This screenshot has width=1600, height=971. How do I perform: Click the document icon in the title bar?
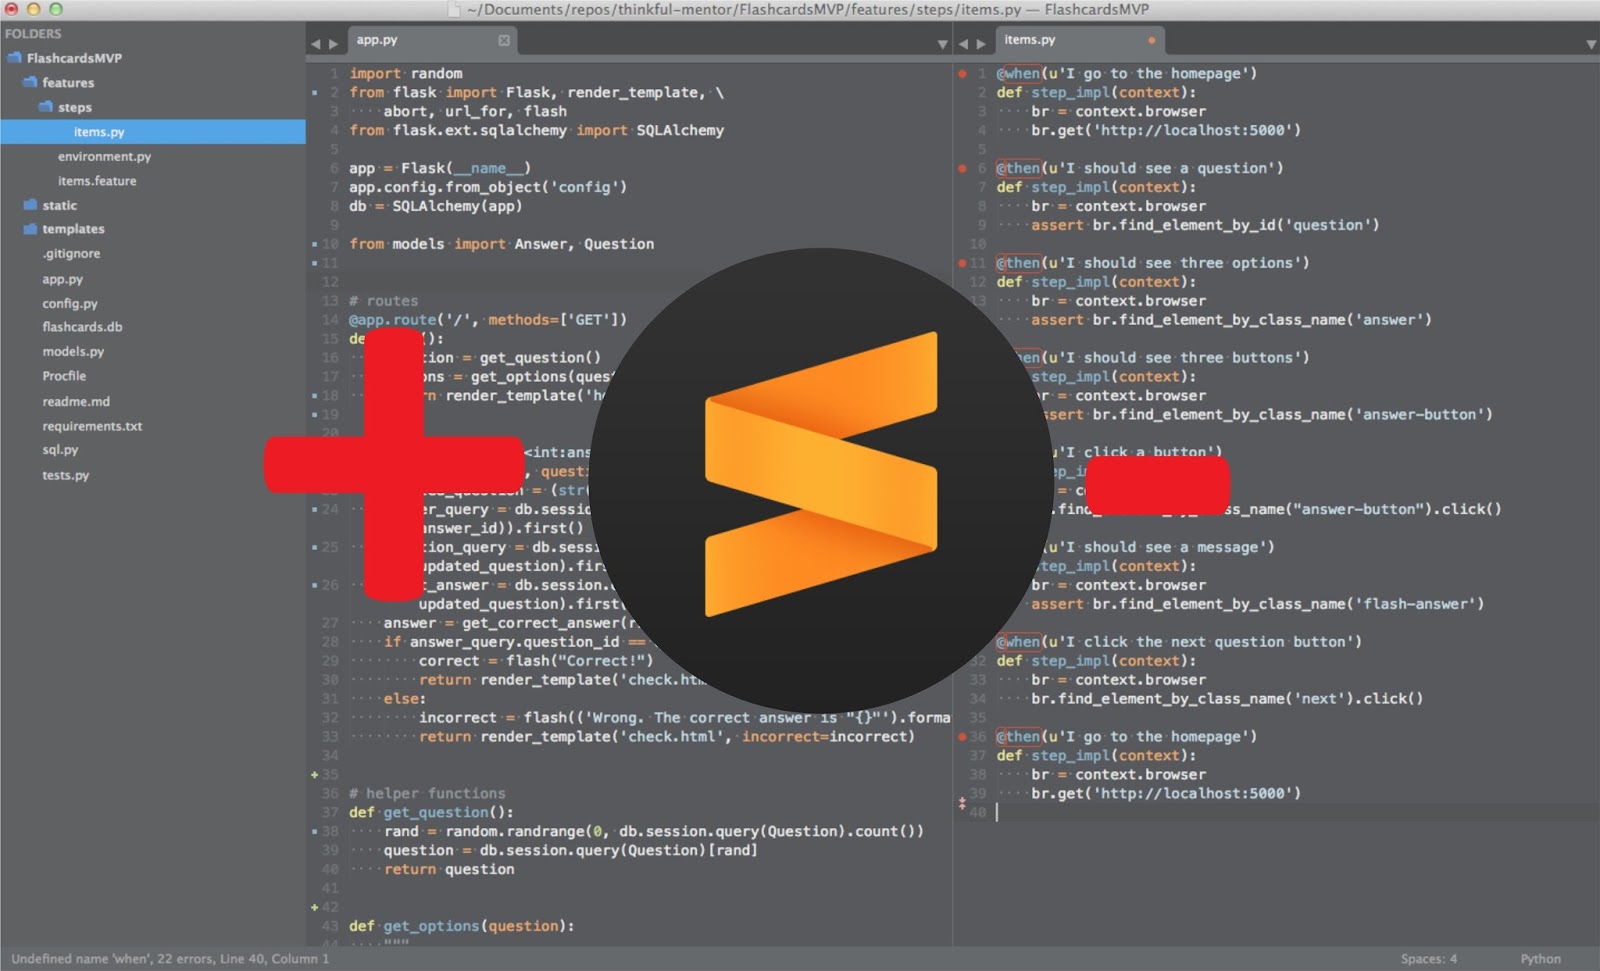point(455,9)
